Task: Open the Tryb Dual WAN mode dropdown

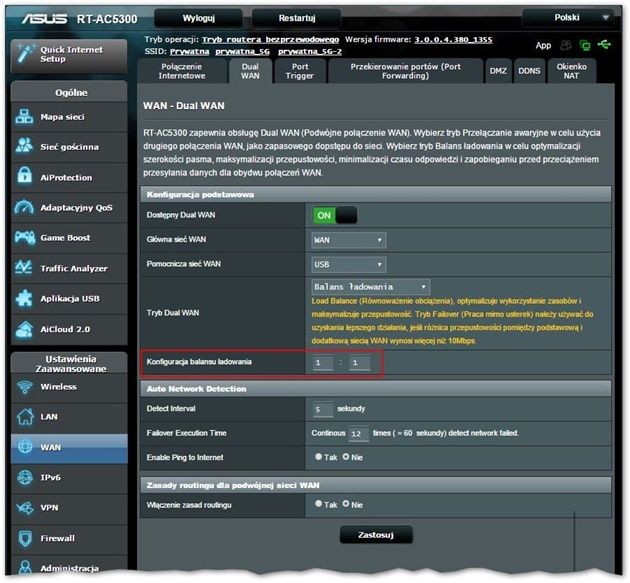Action: click(371, 287)
